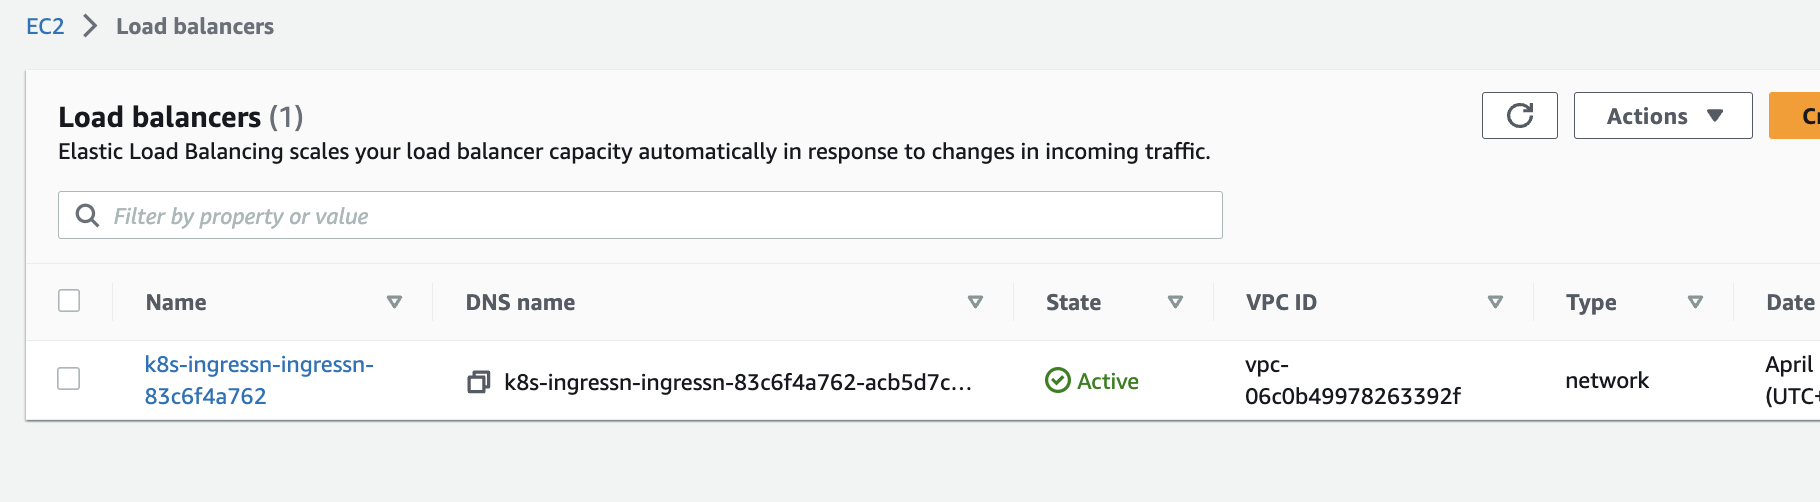Click the breadcrumb chevron after EC2
The image size is (1820, 502).
click(x=90, y=26)
